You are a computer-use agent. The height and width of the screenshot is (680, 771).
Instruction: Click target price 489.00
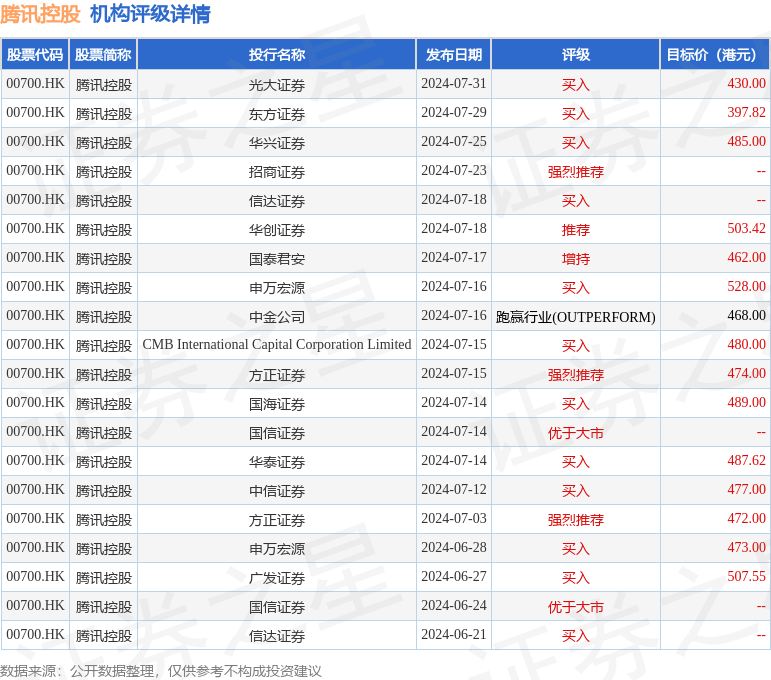(746, 403)
